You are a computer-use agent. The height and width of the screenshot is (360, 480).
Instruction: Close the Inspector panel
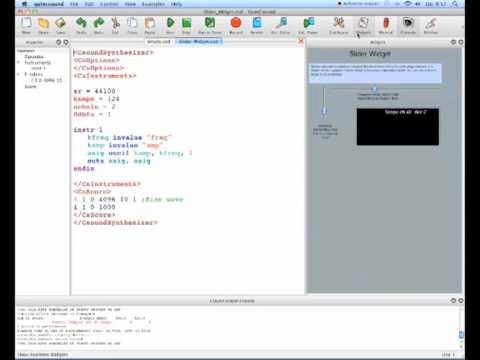[x=66, y=42]
